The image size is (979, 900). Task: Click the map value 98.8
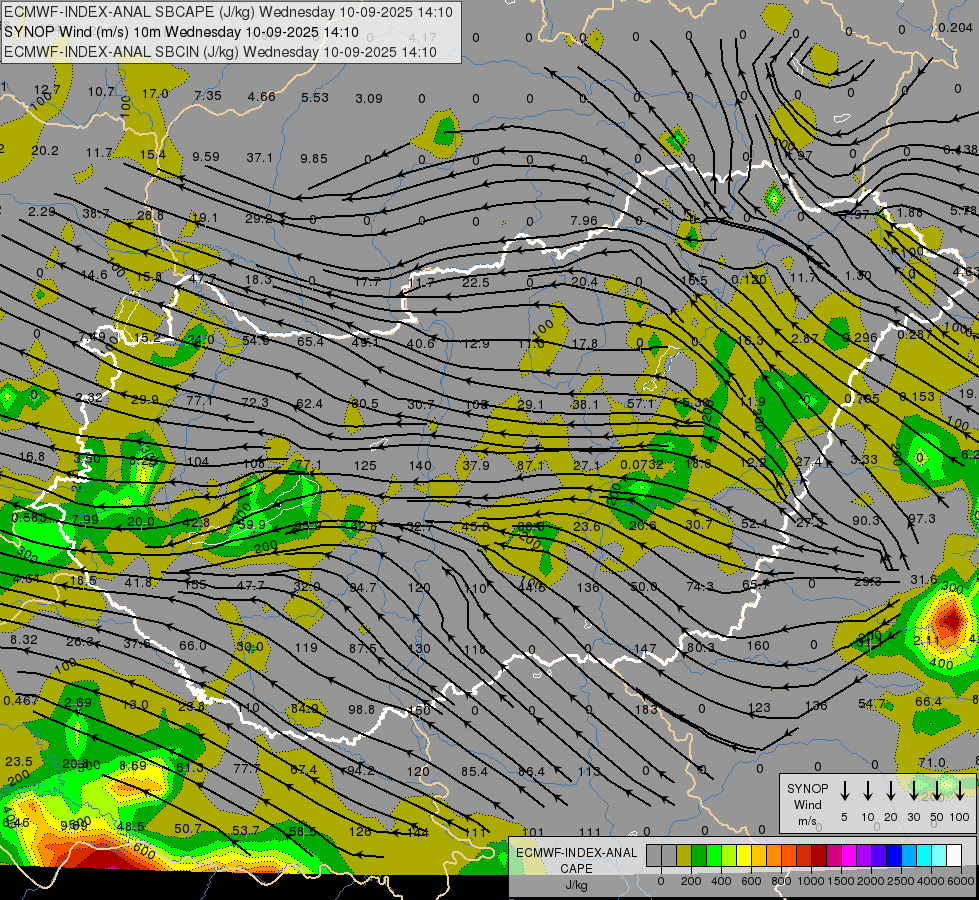tap(362, 710)
